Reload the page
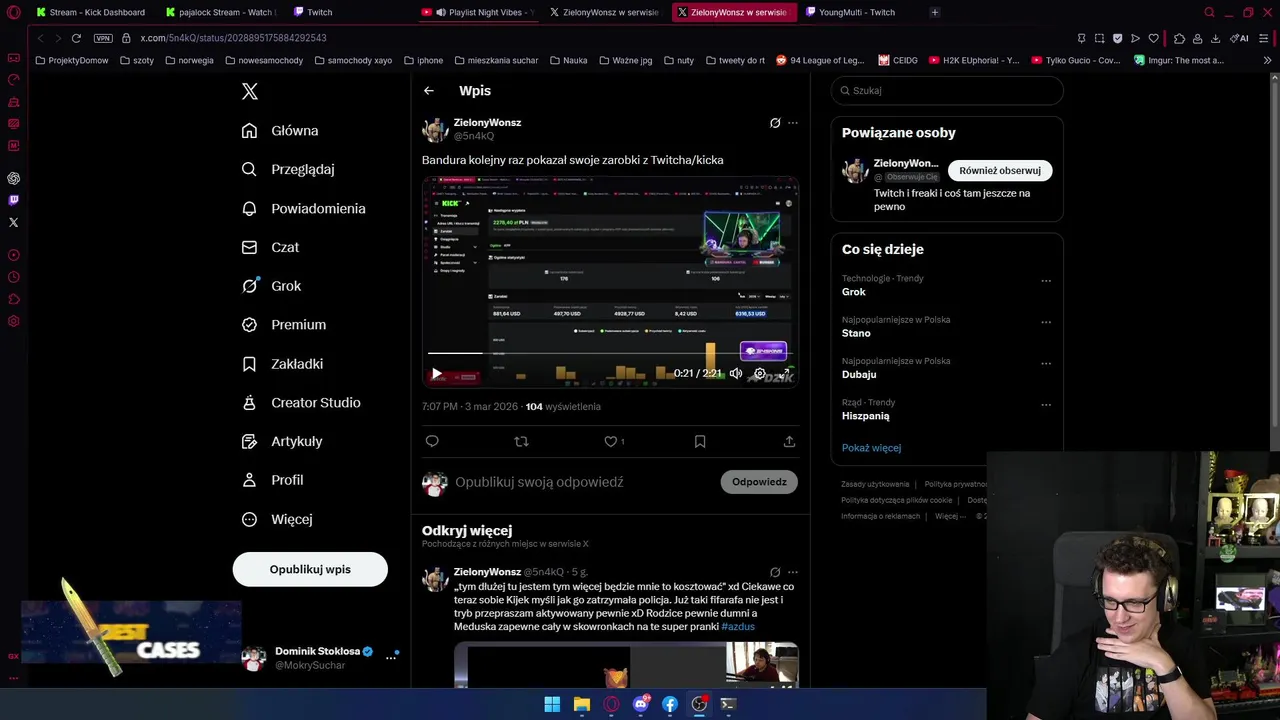The image size is (1280, 720). click(x=75, y=38)
